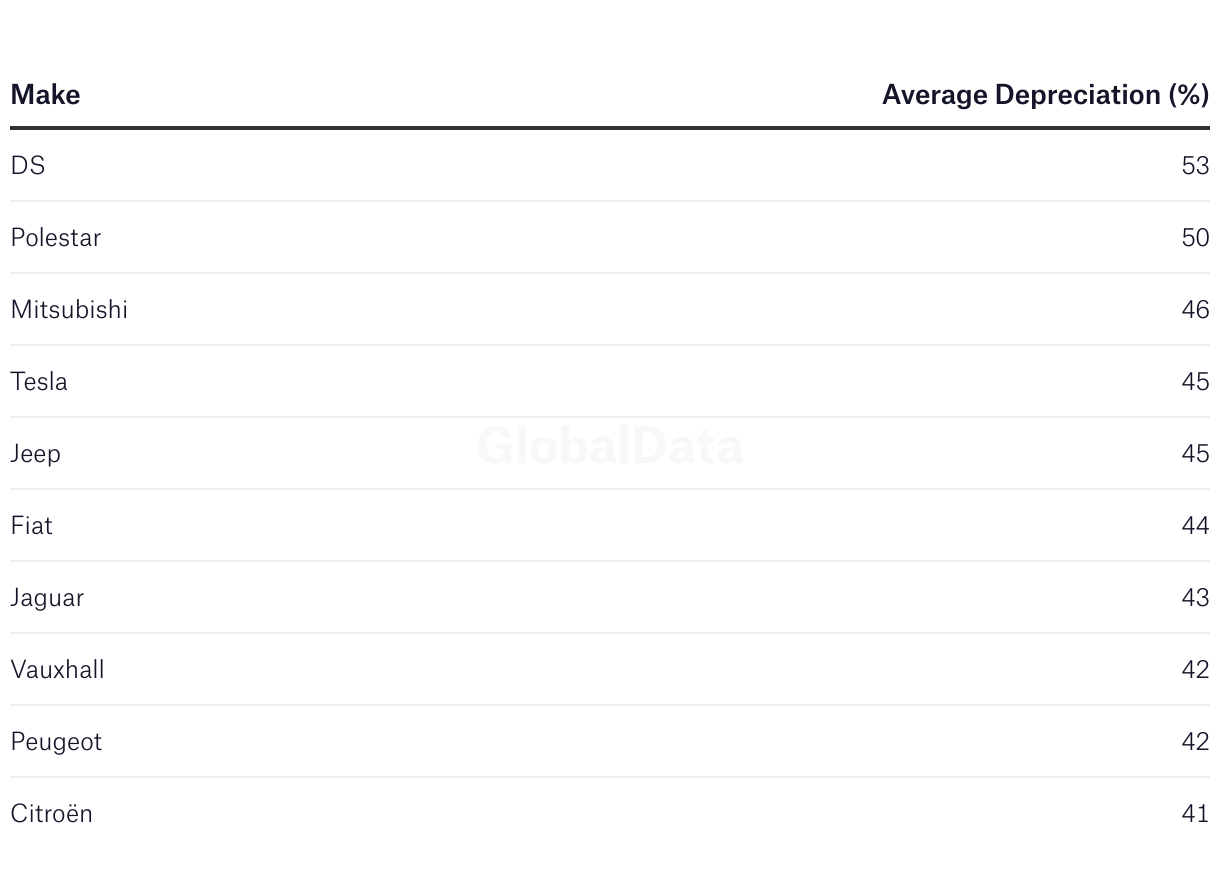This screenshot has width=1220, height=890.
Task: Click the 53 depreciation value for DS
Action: coord(1195,165)
